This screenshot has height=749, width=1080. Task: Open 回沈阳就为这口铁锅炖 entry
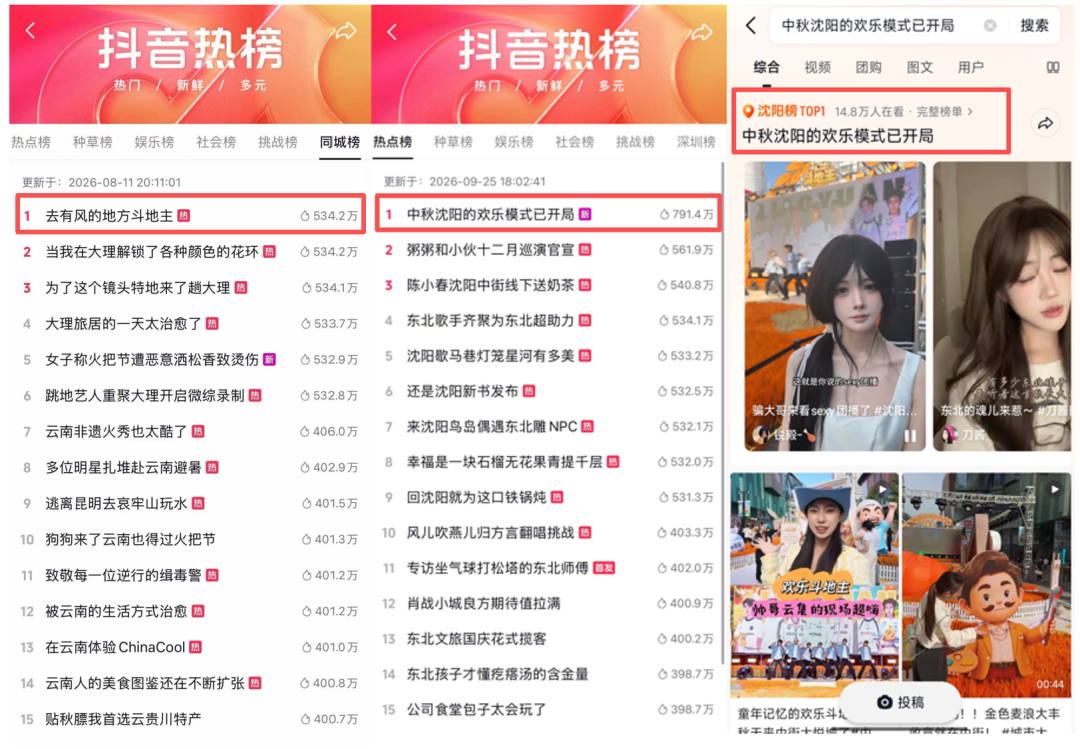548,497
